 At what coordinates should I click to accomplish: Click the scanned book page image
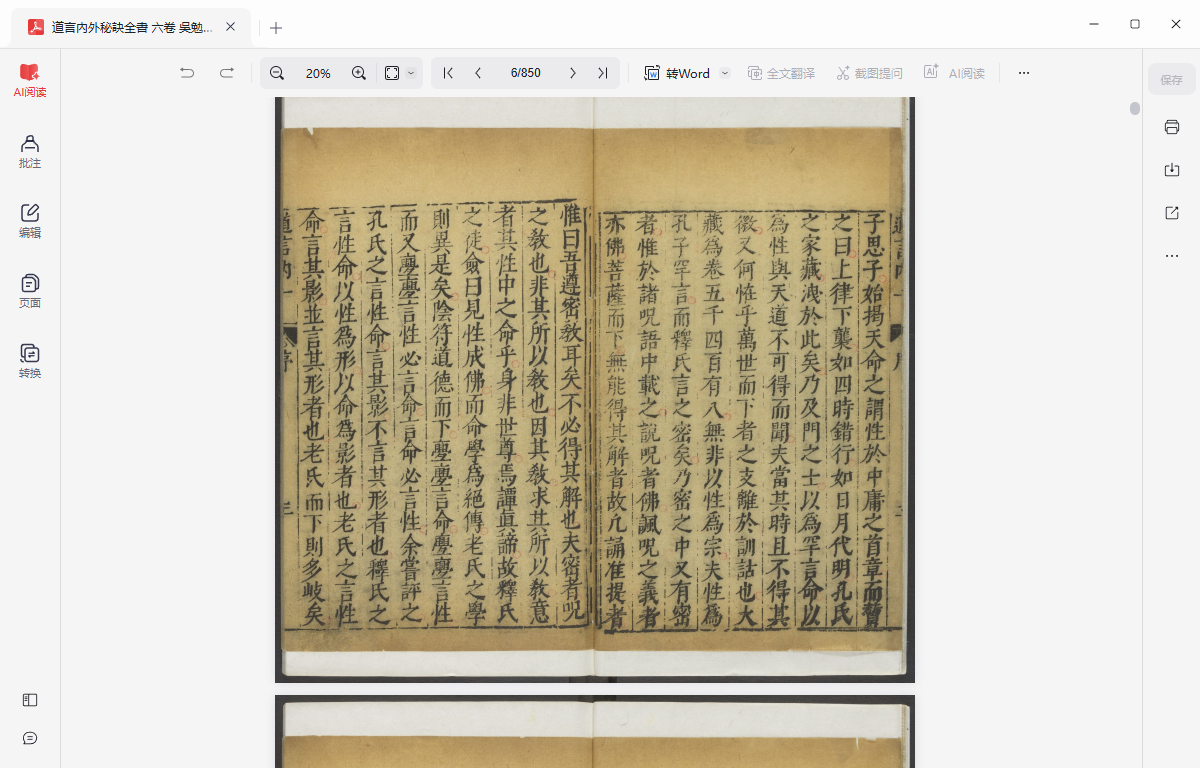coord(595,390)
